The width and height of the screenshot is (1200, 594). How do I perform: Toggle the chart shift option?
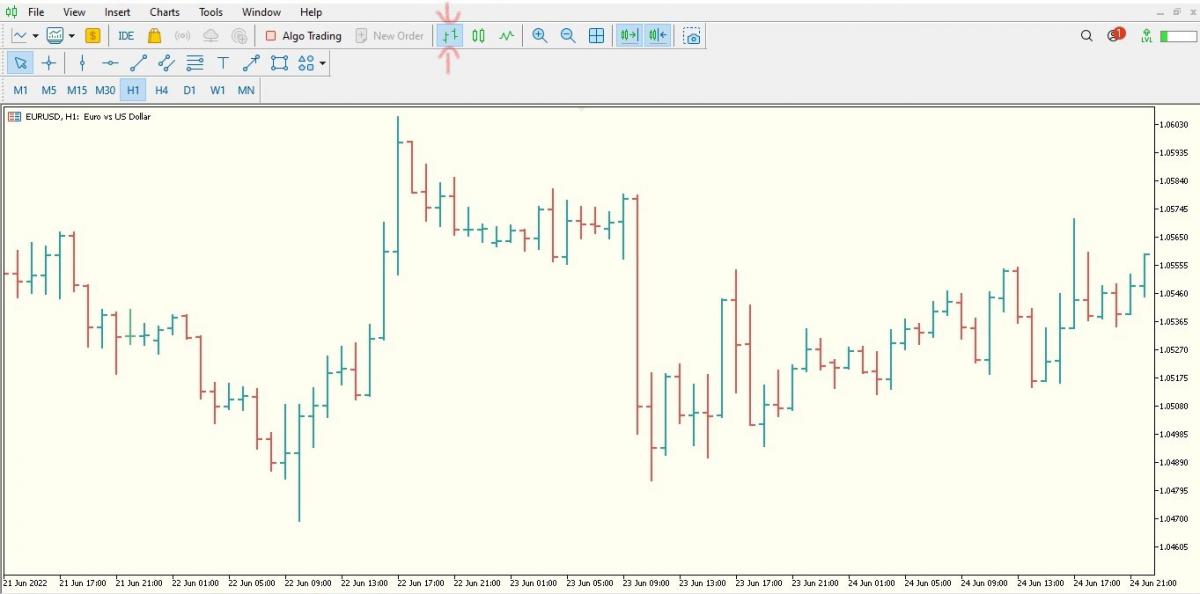[x=657, y=36]
